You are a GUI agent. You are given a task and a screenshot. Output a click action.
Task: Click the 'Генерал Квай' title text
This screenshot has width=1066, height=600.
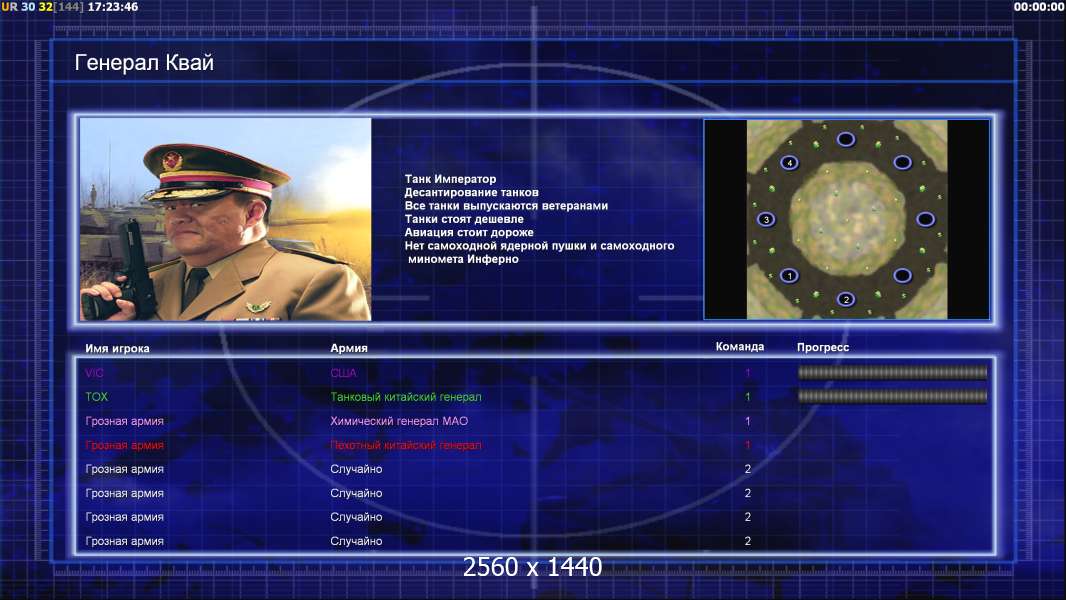144,63
